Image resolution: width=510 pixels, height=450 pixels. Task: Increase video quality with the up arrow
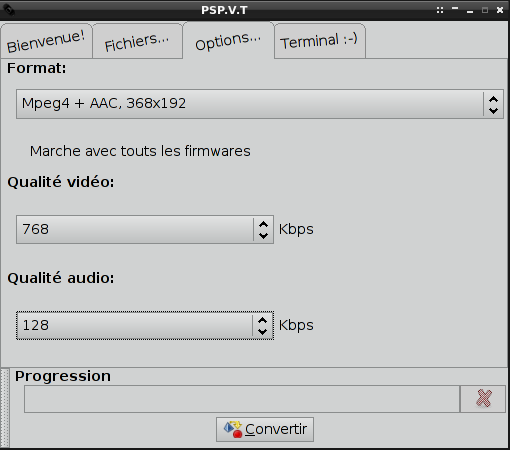click(x=263, y=224)
